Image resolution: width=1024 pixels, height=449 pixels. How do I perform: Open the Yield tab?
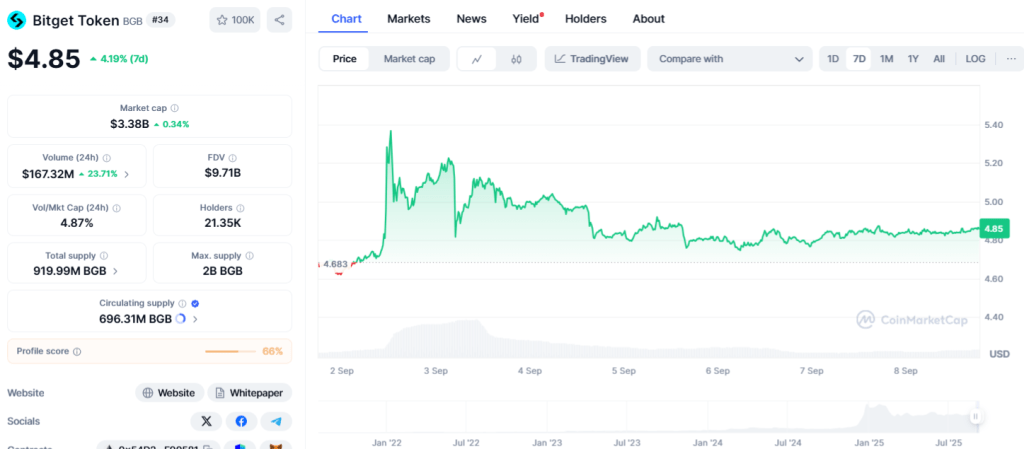coord(526,19)
